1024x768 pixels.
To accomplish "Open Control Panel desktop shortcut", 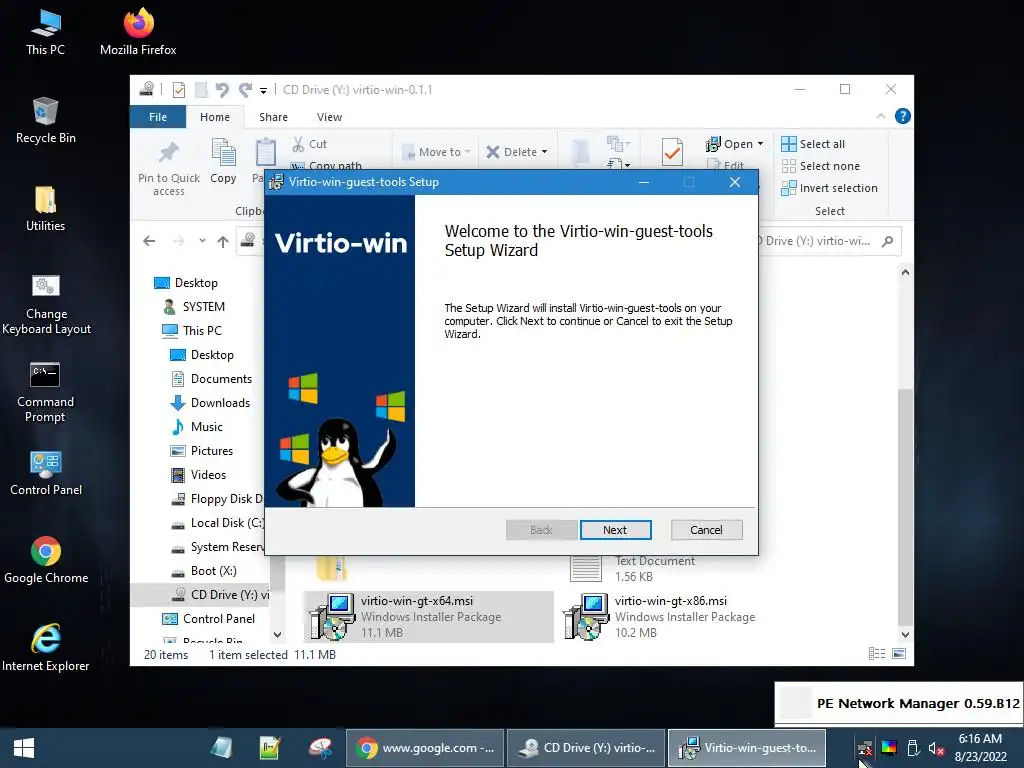I will point(46,473).
